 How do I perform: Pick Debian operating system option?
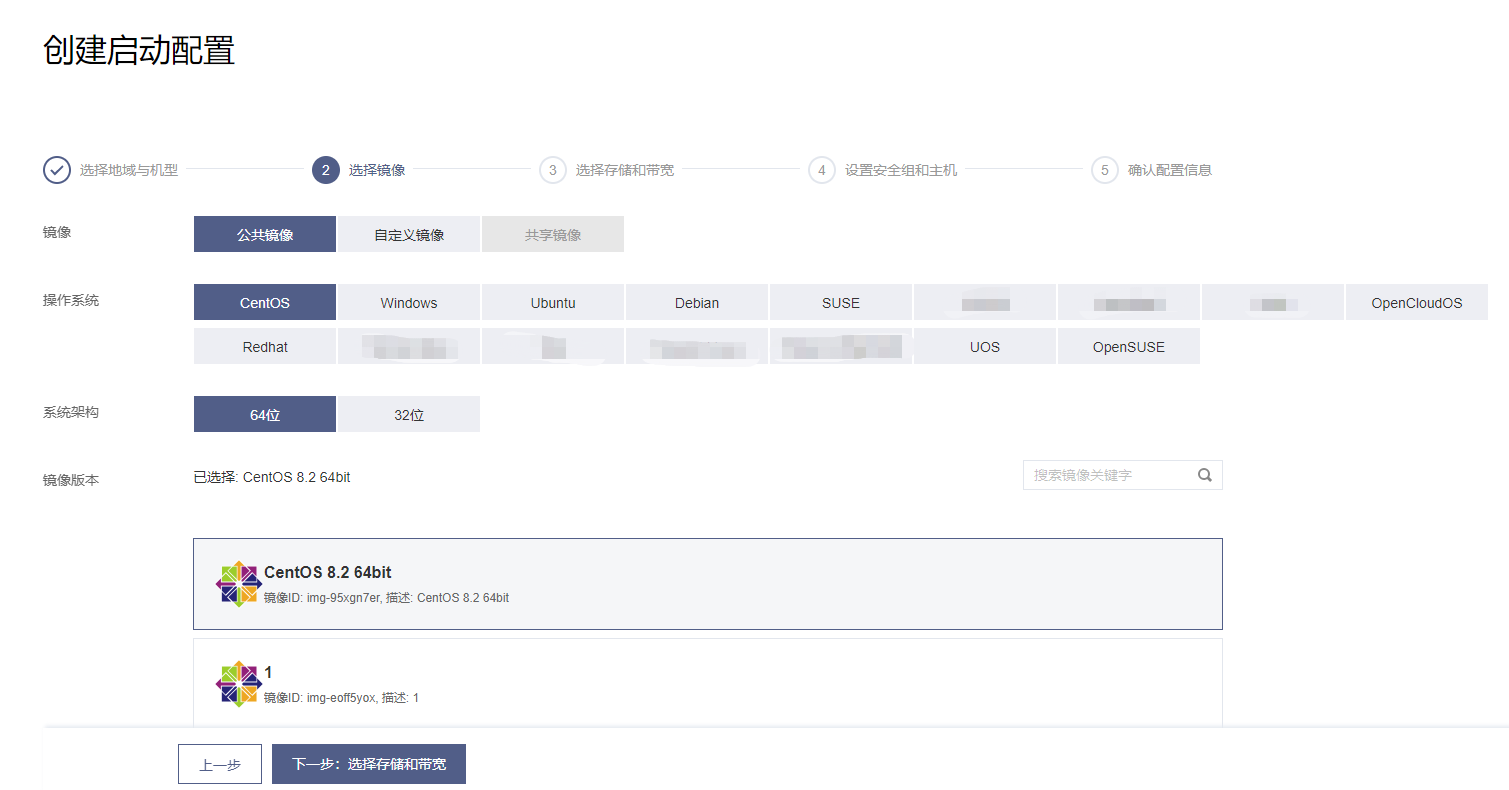coord(697,303)
